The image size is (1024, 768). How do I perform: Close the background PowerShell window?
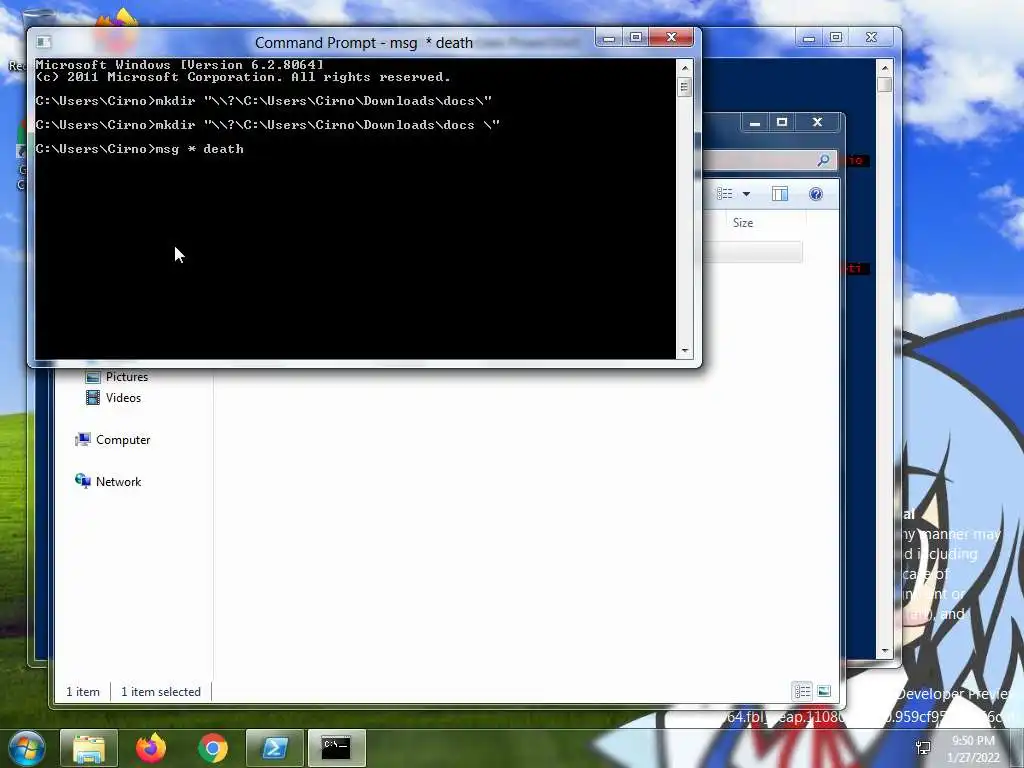pyautogui.click(x=871, y=39)
